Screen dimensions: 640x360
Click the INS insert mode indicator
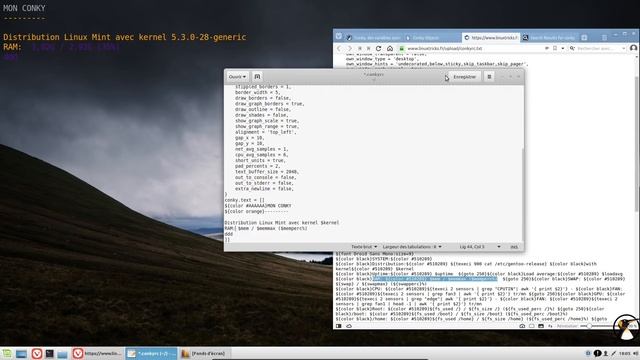click(x=514, y=247)
